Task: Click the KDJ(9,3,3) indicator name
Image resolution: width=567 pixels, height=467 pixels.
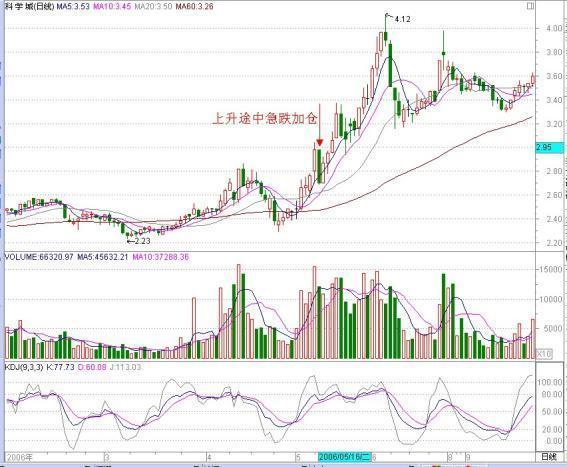Action: (x=24, y=367)
